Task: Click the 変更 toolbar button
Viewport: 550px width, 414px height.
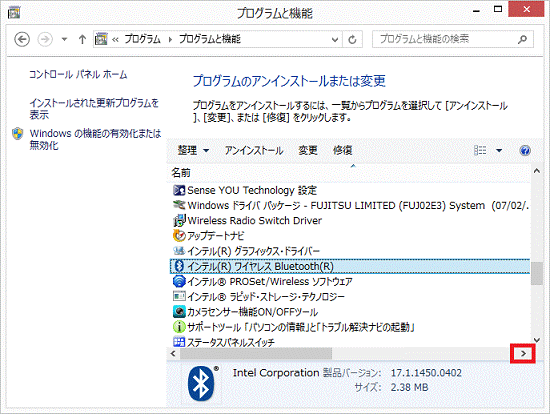Action: pyautogui.click(x=308, y=151)
